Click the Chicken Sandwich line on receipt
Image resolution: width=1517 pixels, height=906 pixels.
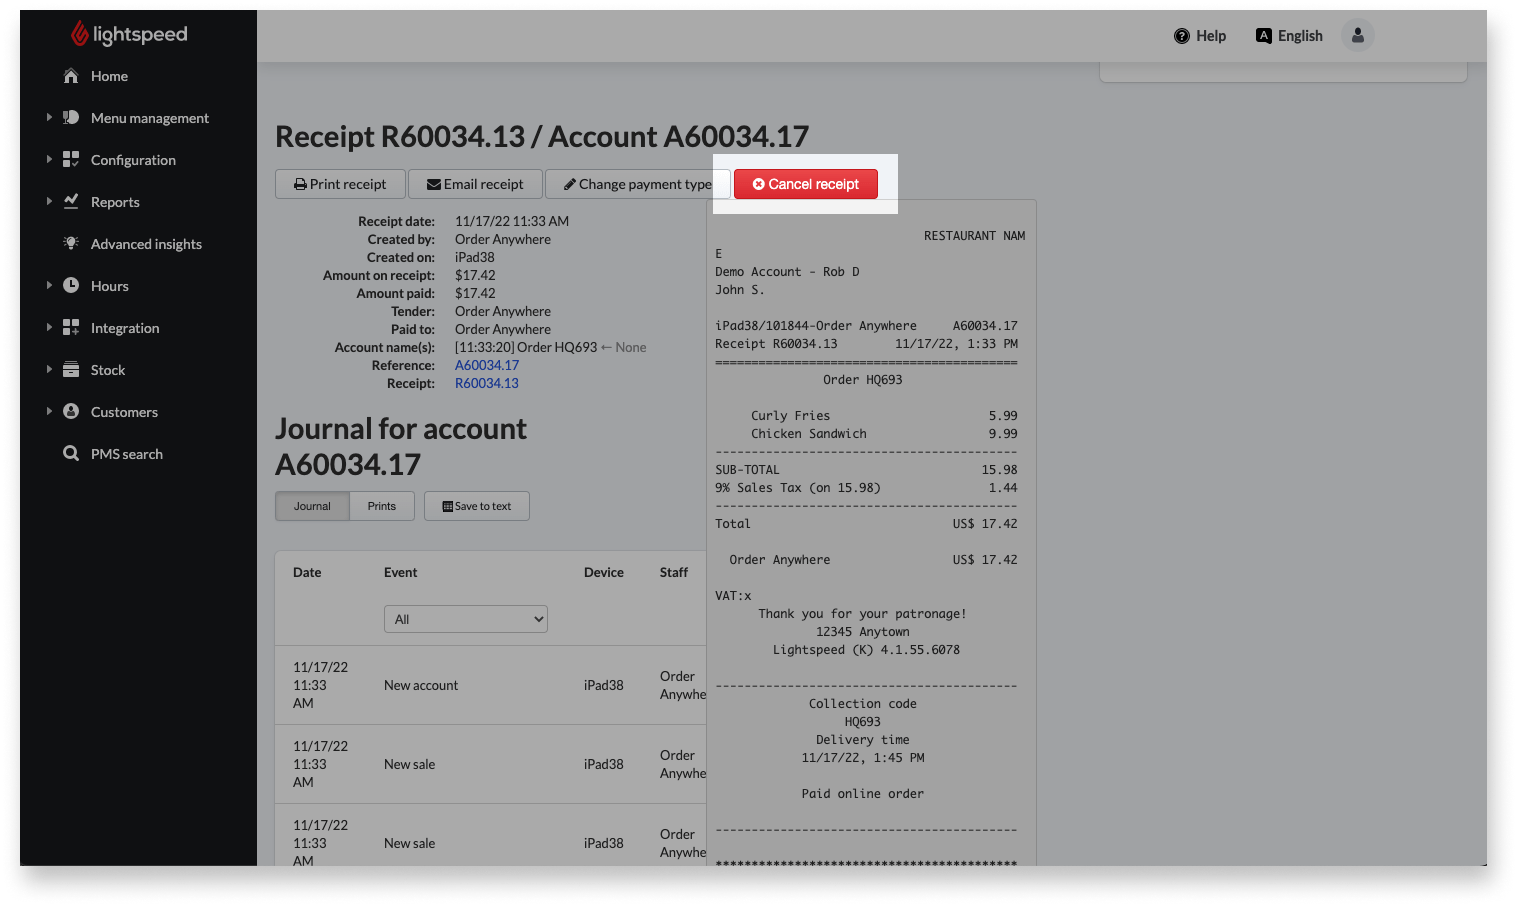point(884,434)
